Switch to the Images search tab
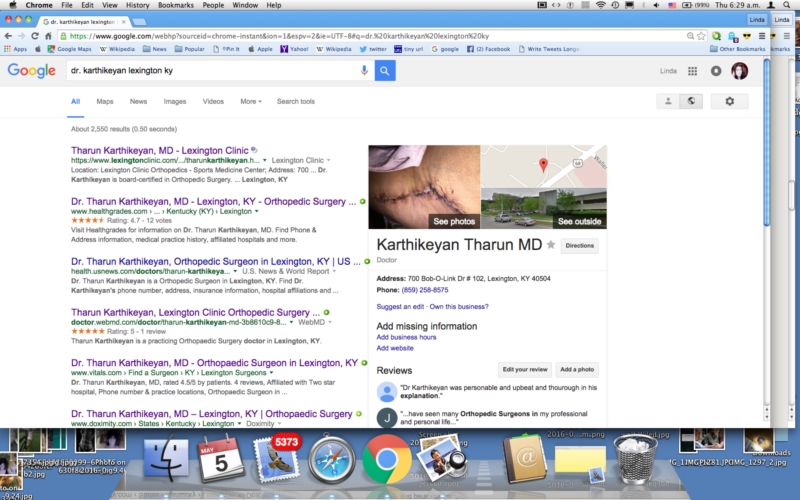Image resolution: width=800 pixels, height=500 pixels. (175, 101)
